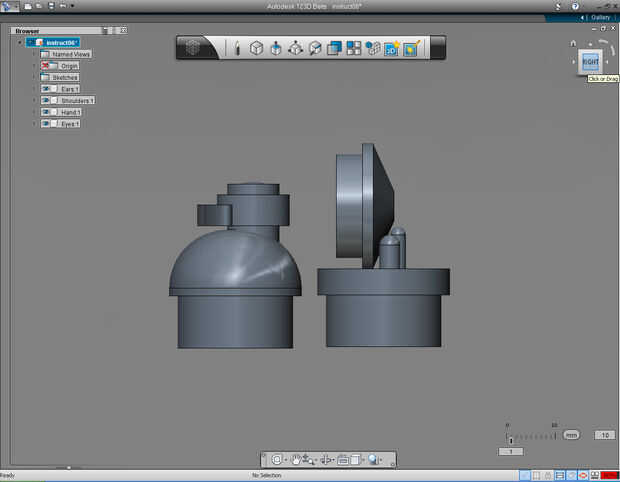620x482 pixels.
Task: Toggle Origin folder visibility icon
Action: pos(46,66)
